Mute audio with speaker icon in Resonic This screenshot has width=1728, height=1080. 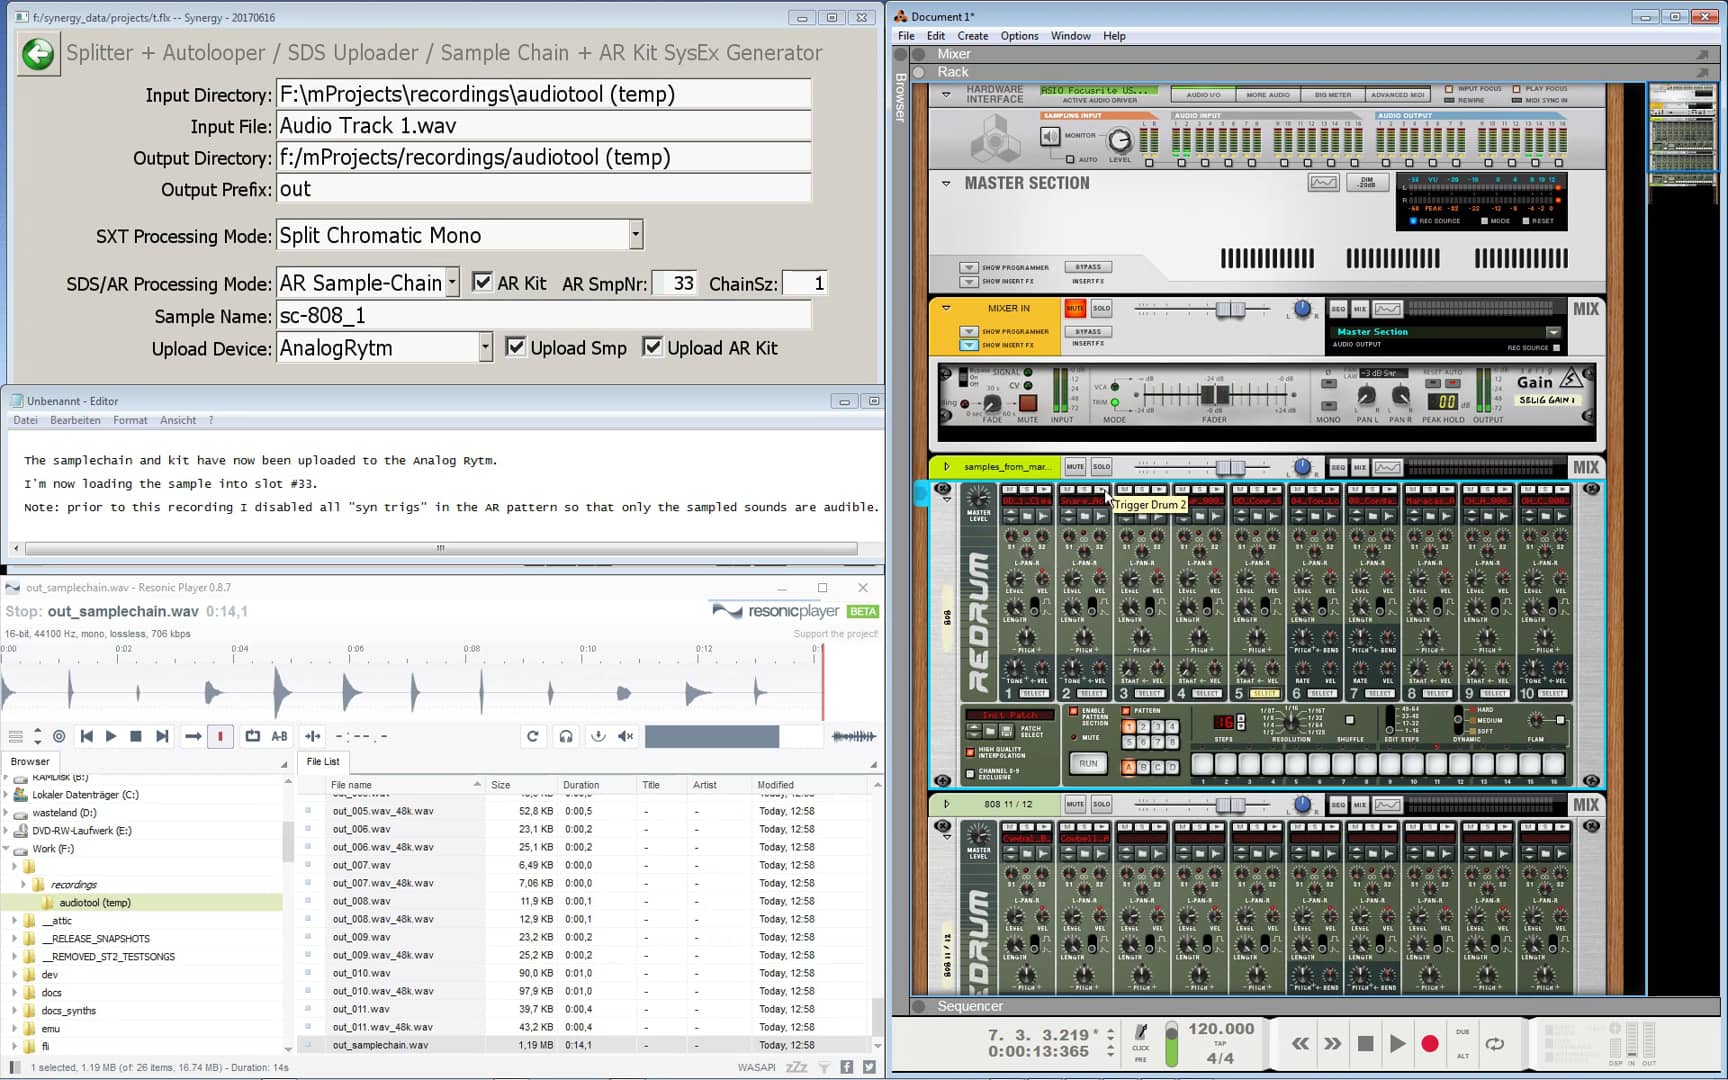point(625,736)
